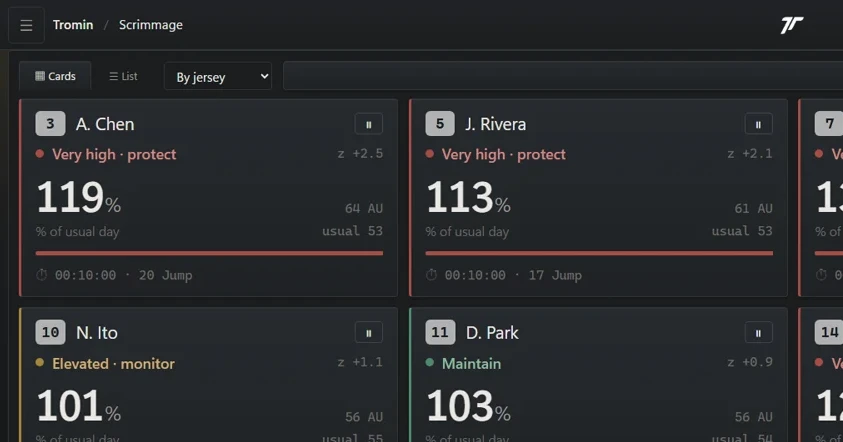Focus the search input field
843x442 pixels.
563,76
